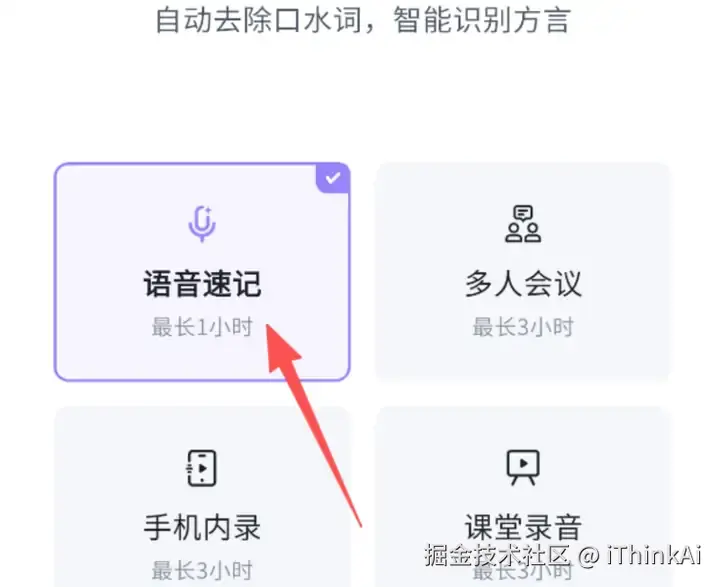Screen dimensions: 720x587
Task: Click 最长1小时 under 语音速记
Action: pos(202,327)
